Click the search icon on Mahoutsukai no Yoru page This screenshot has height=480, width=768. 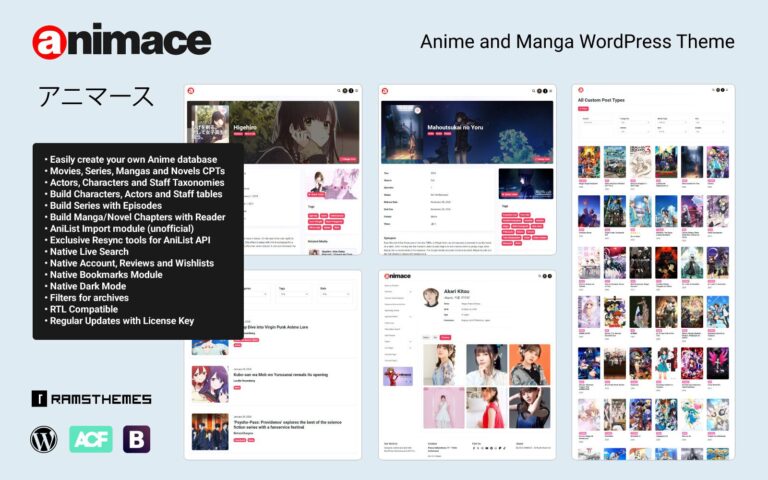[x=533, y=91]
